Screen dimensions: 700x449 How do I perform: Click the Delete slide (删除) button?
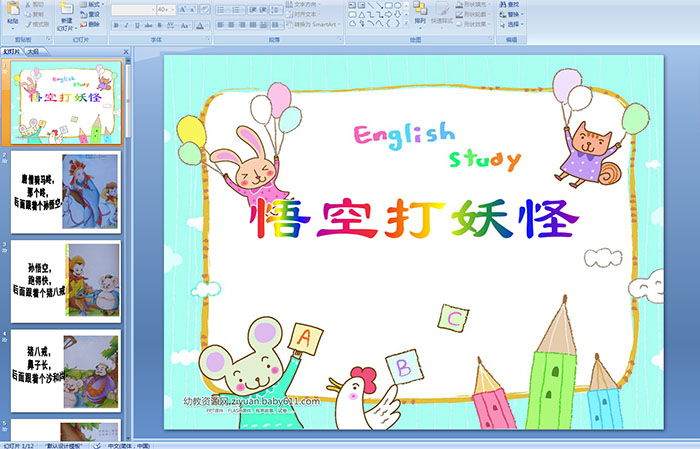point(90,24)
